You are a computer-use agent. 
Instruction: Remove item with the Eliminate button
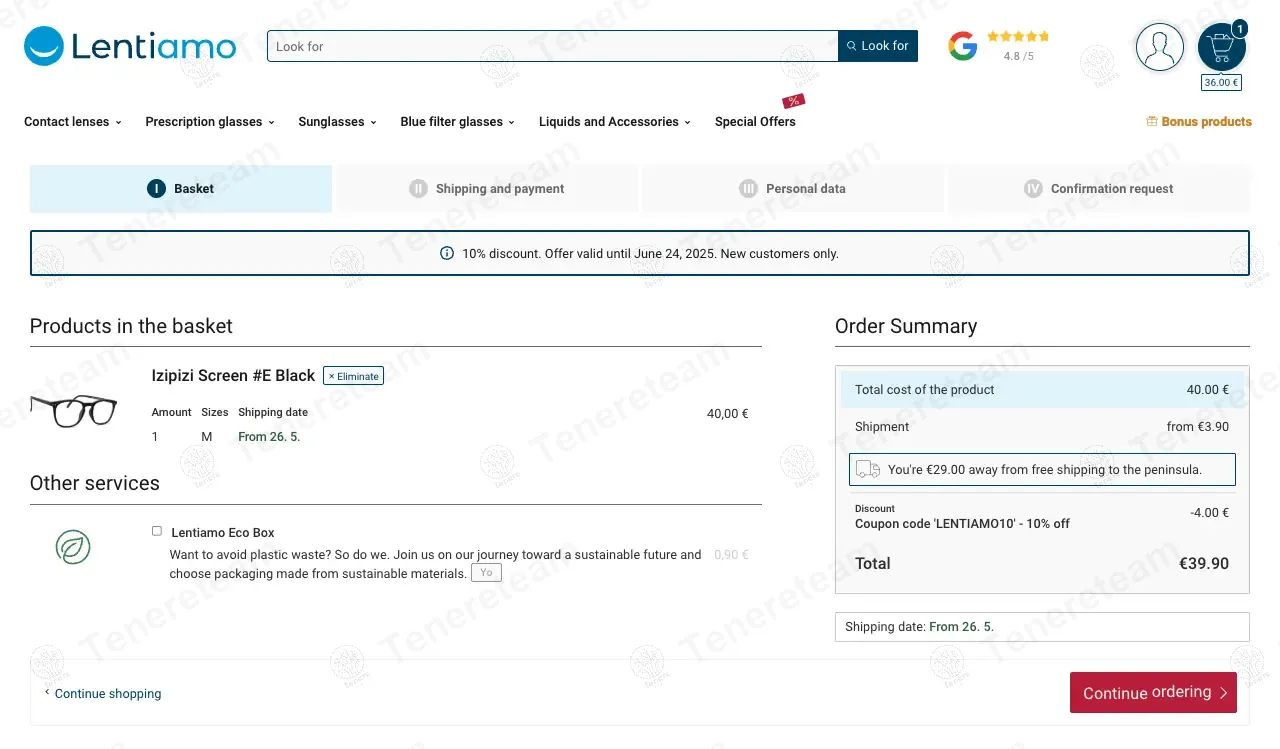(354, 376)
